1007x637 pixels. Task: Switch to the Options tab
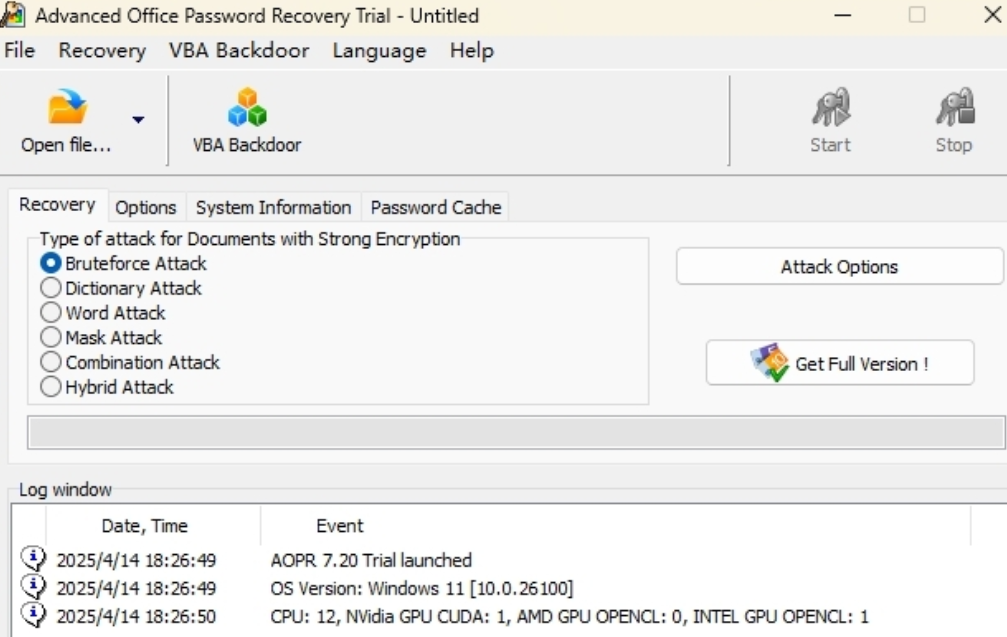[x=146, y=207]
